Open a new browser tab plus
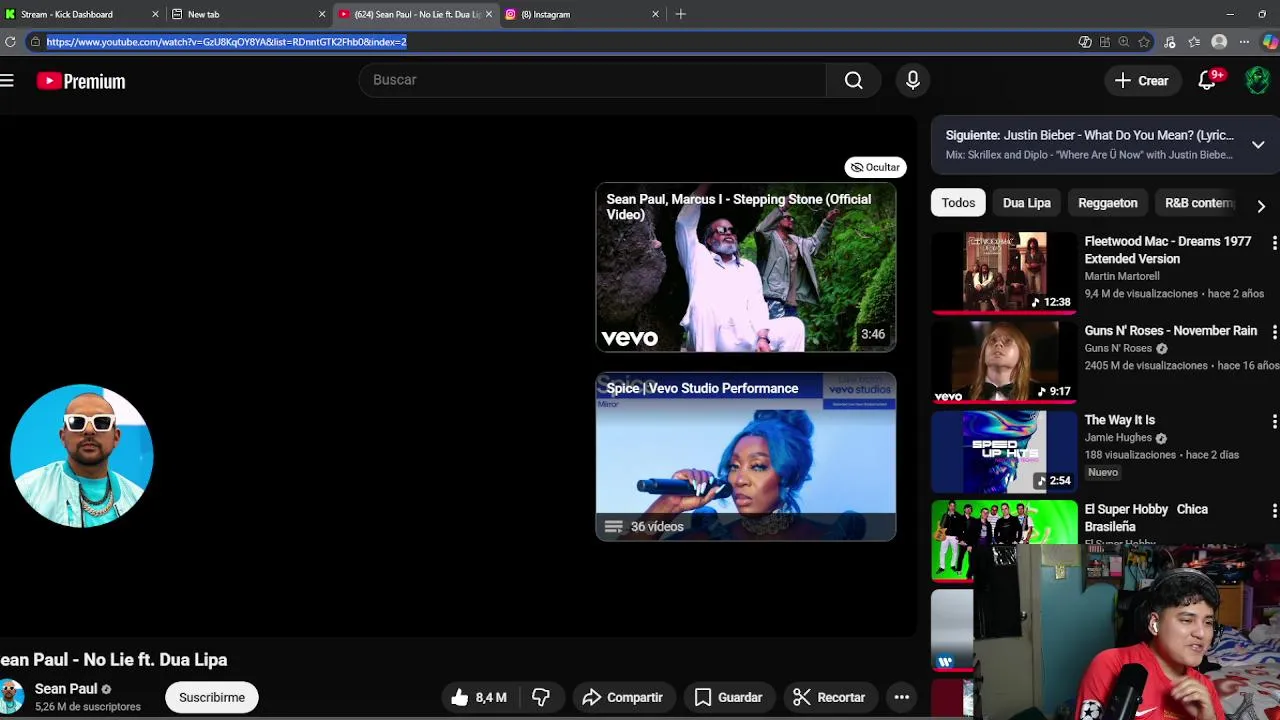The width and height of the screenshot is (1280, 720). [681, 14]
